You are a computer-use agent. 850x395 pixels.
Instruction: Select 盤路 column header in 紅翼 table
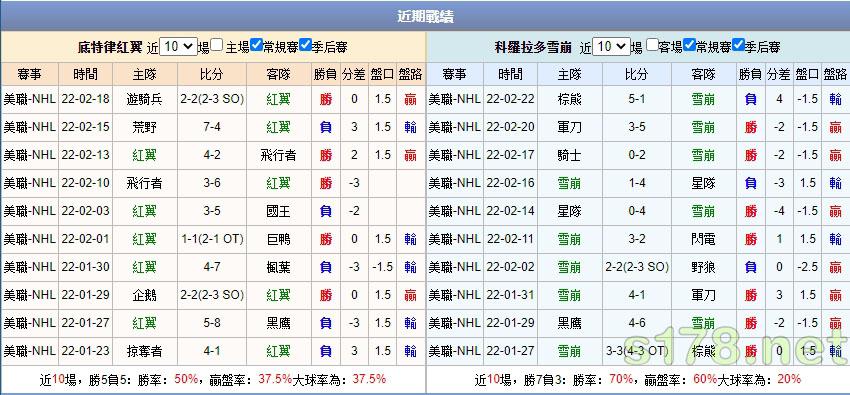[x=410, y=74]
